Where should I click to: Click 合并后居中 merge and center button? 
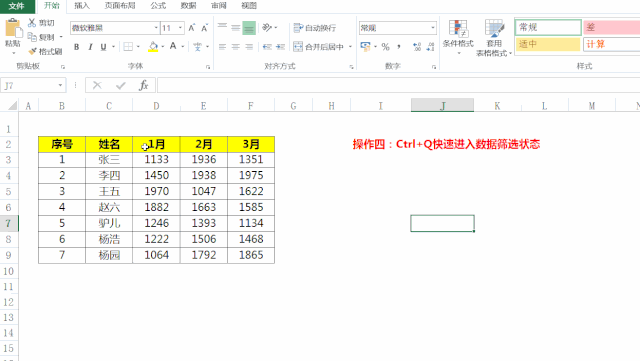click(318, 47)
